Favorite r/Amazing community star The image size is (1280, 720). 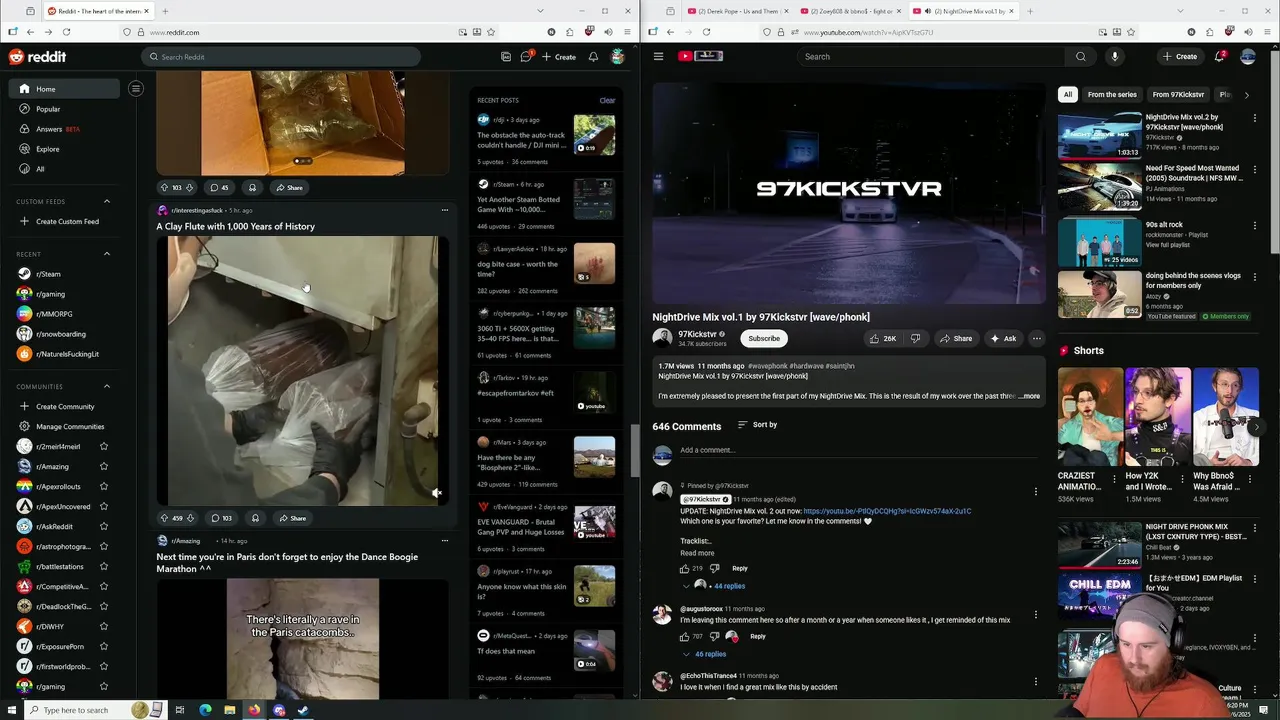pos(103,466)
